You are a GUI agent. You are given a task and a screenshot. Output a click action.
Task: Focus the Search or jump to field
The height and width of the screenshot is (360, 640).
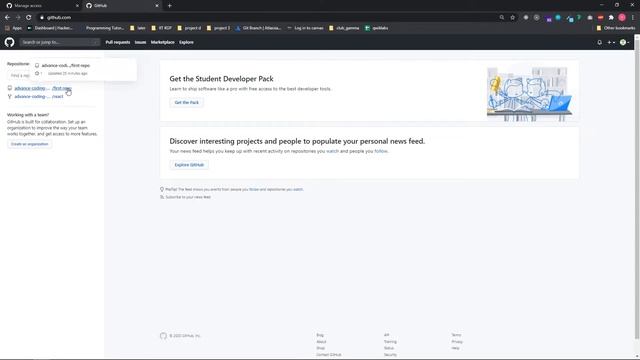tap(60, 42)
